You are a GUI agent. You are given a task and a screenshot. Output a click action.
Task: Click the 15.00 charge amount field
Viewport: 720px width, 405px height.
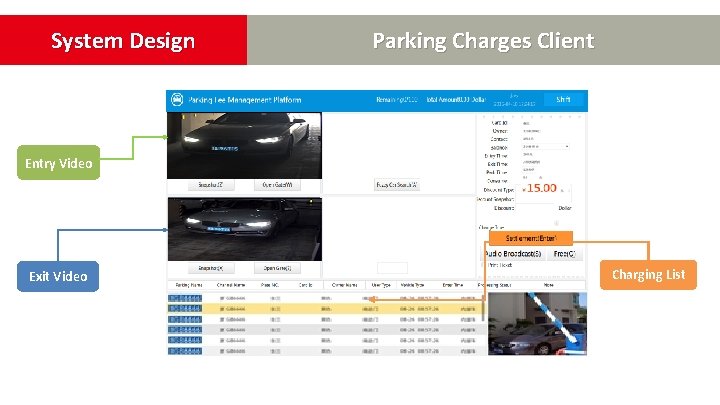[544, 189]
